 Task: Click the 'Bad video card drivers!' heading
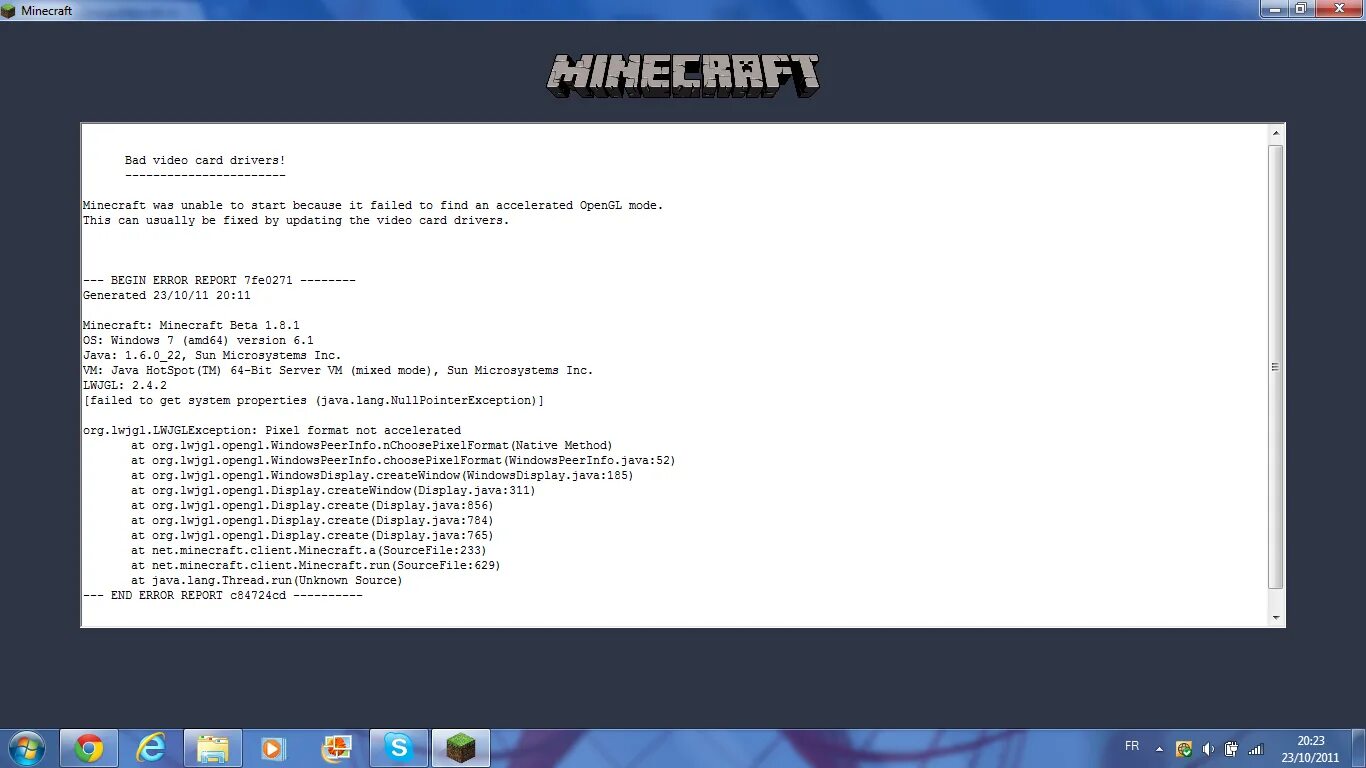point(205,160)
